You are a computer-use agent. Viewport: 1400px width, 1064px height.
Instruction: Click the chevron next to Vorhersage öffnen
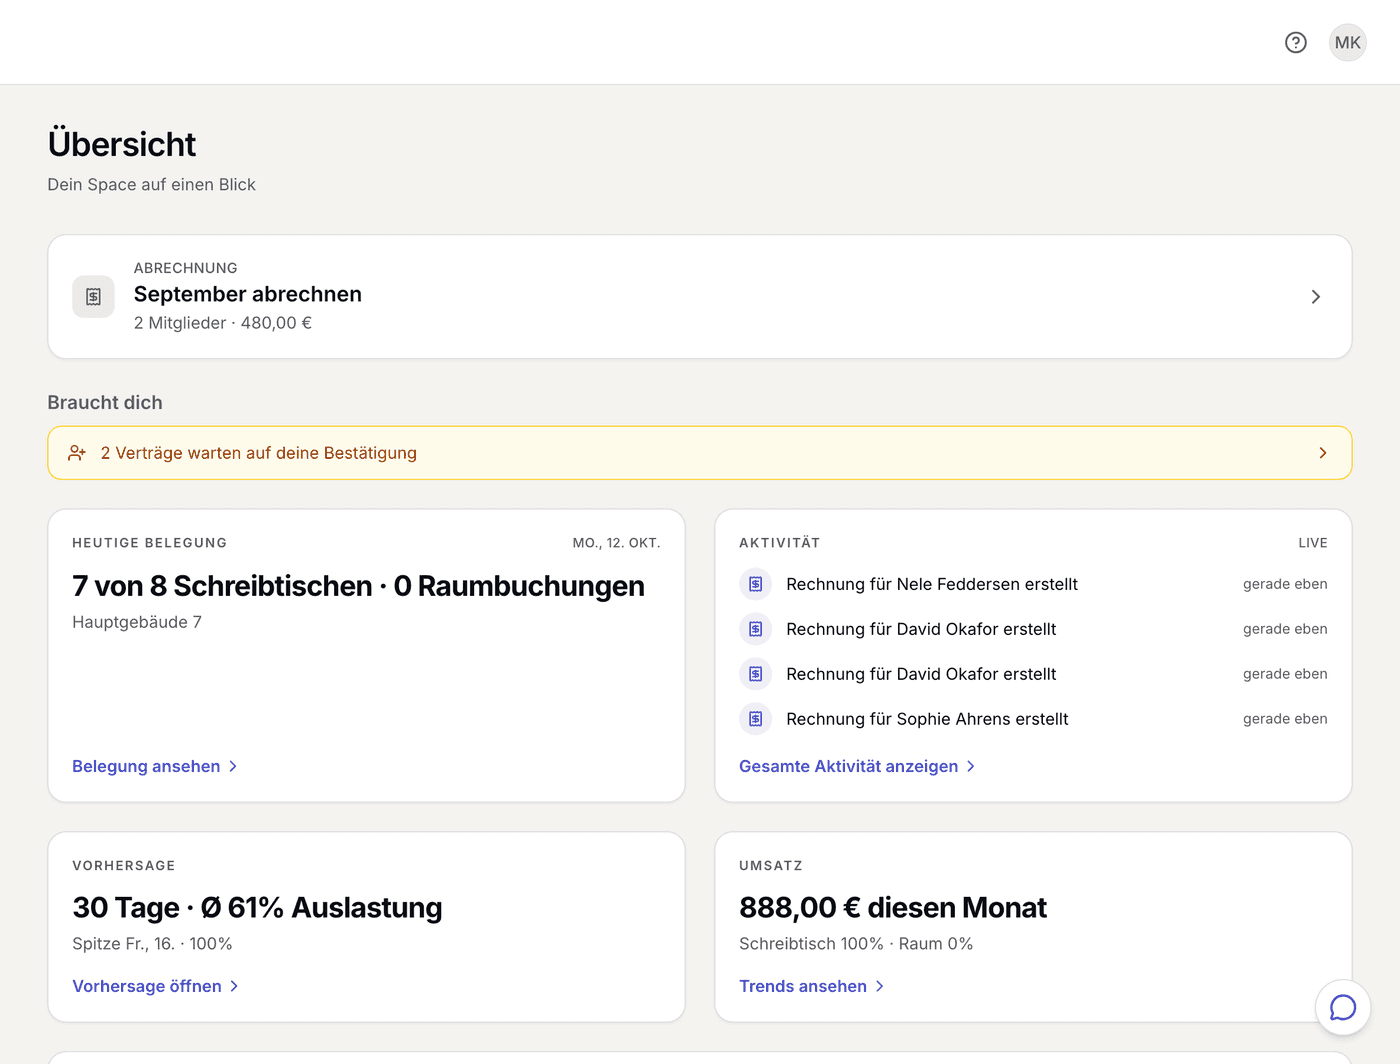coord(234,986)
